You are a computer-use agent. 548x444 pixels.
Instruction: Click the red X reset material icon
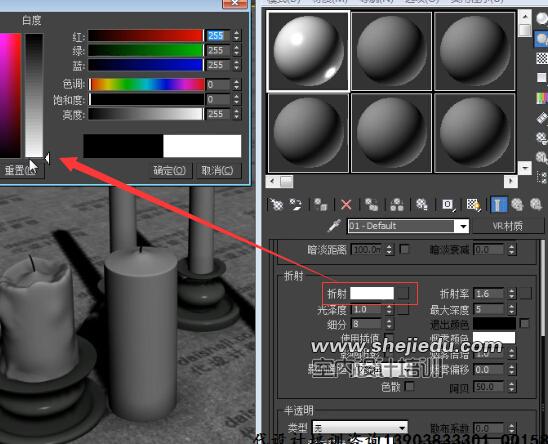coord(346,205)
